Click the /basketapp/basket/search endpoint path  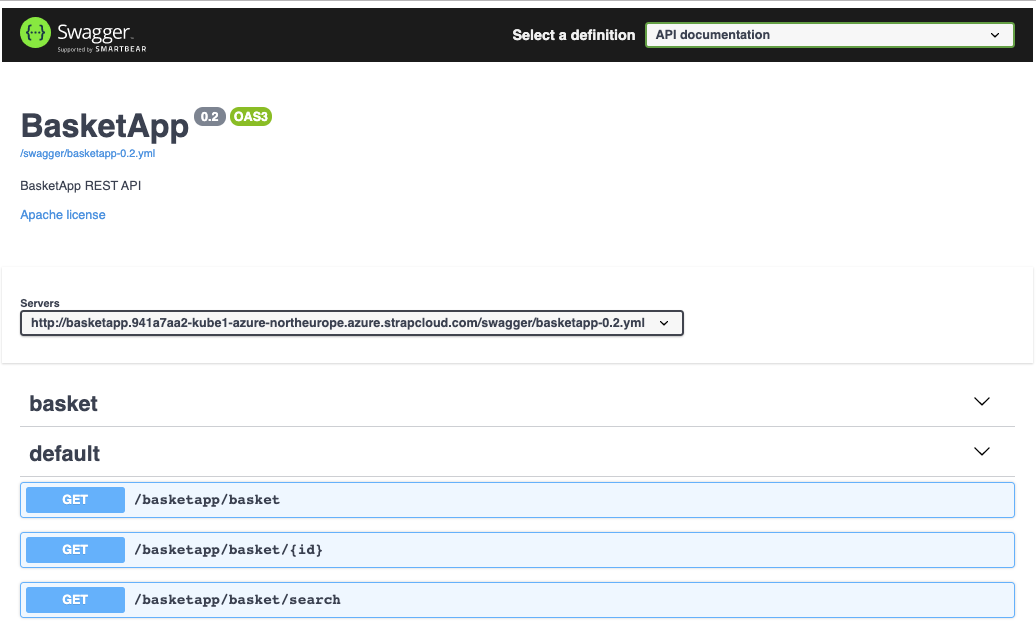pyautogui.click(x=237, y=600)
